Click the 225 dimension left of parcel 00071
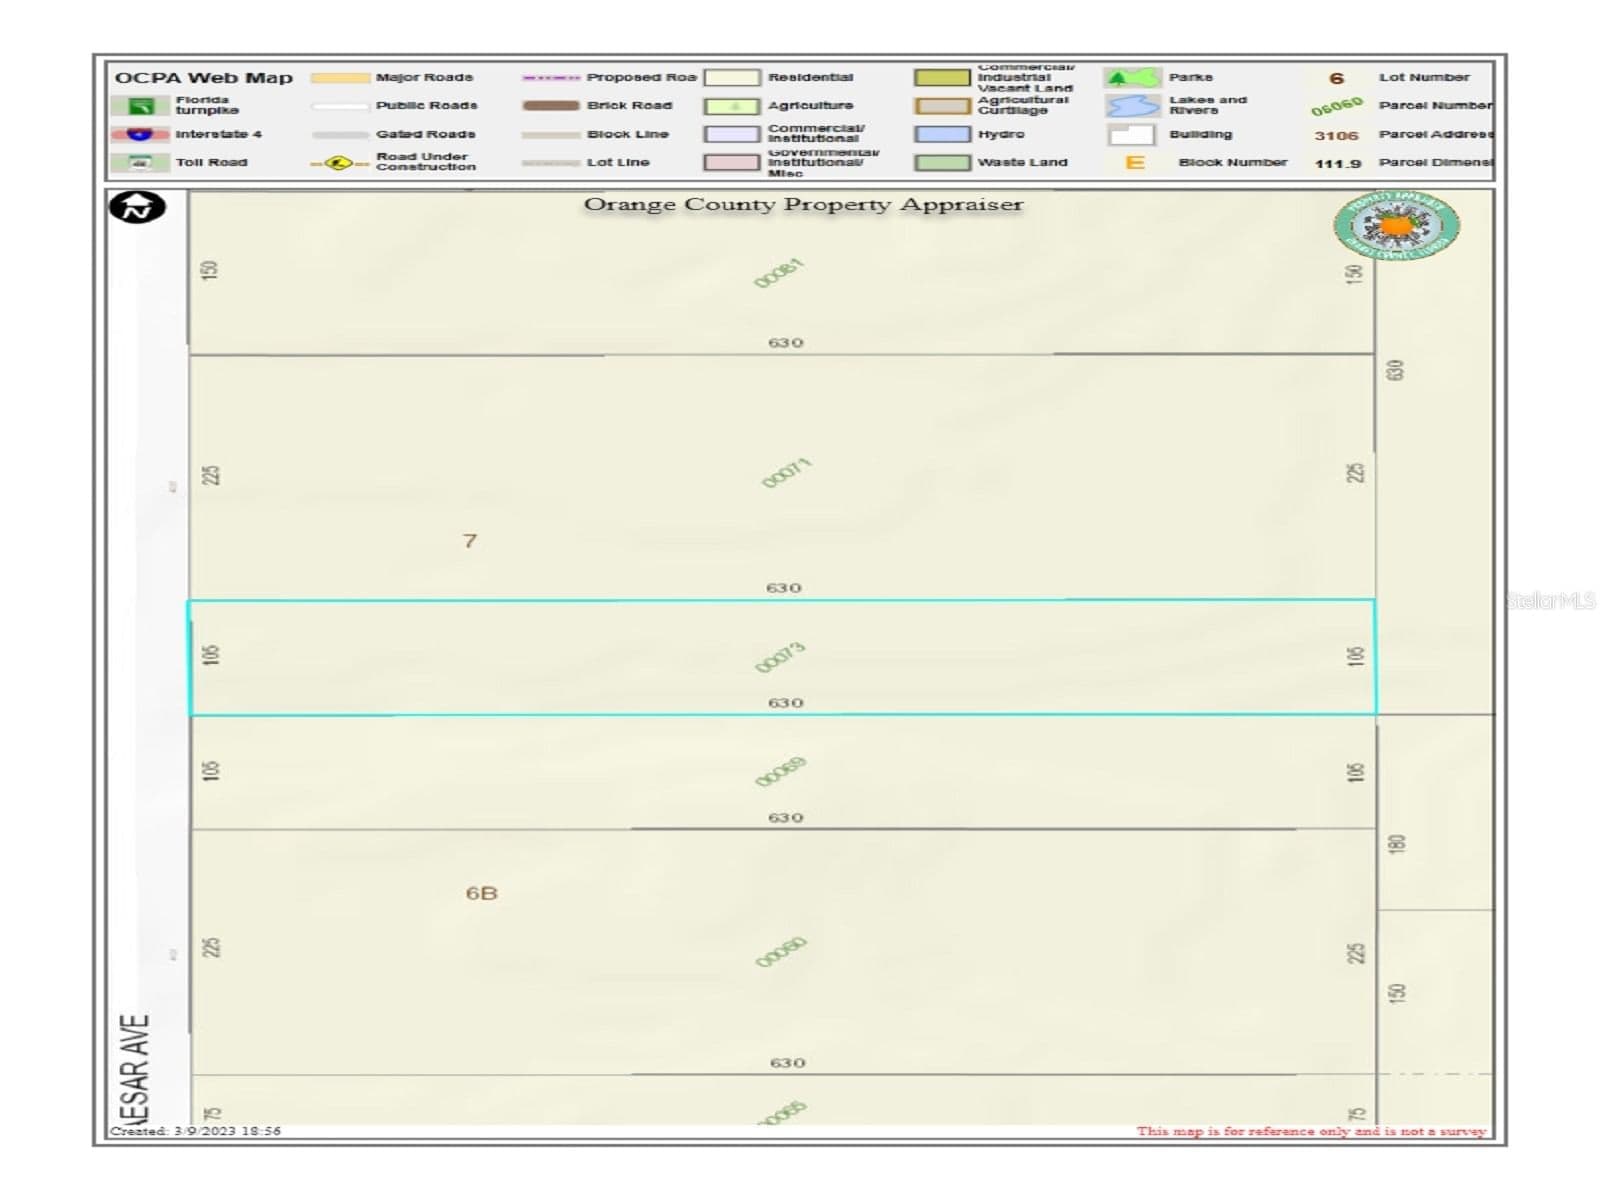The height and width of the screenshot is (1200, 1600). pyautogui.click(x=210, y=475)
